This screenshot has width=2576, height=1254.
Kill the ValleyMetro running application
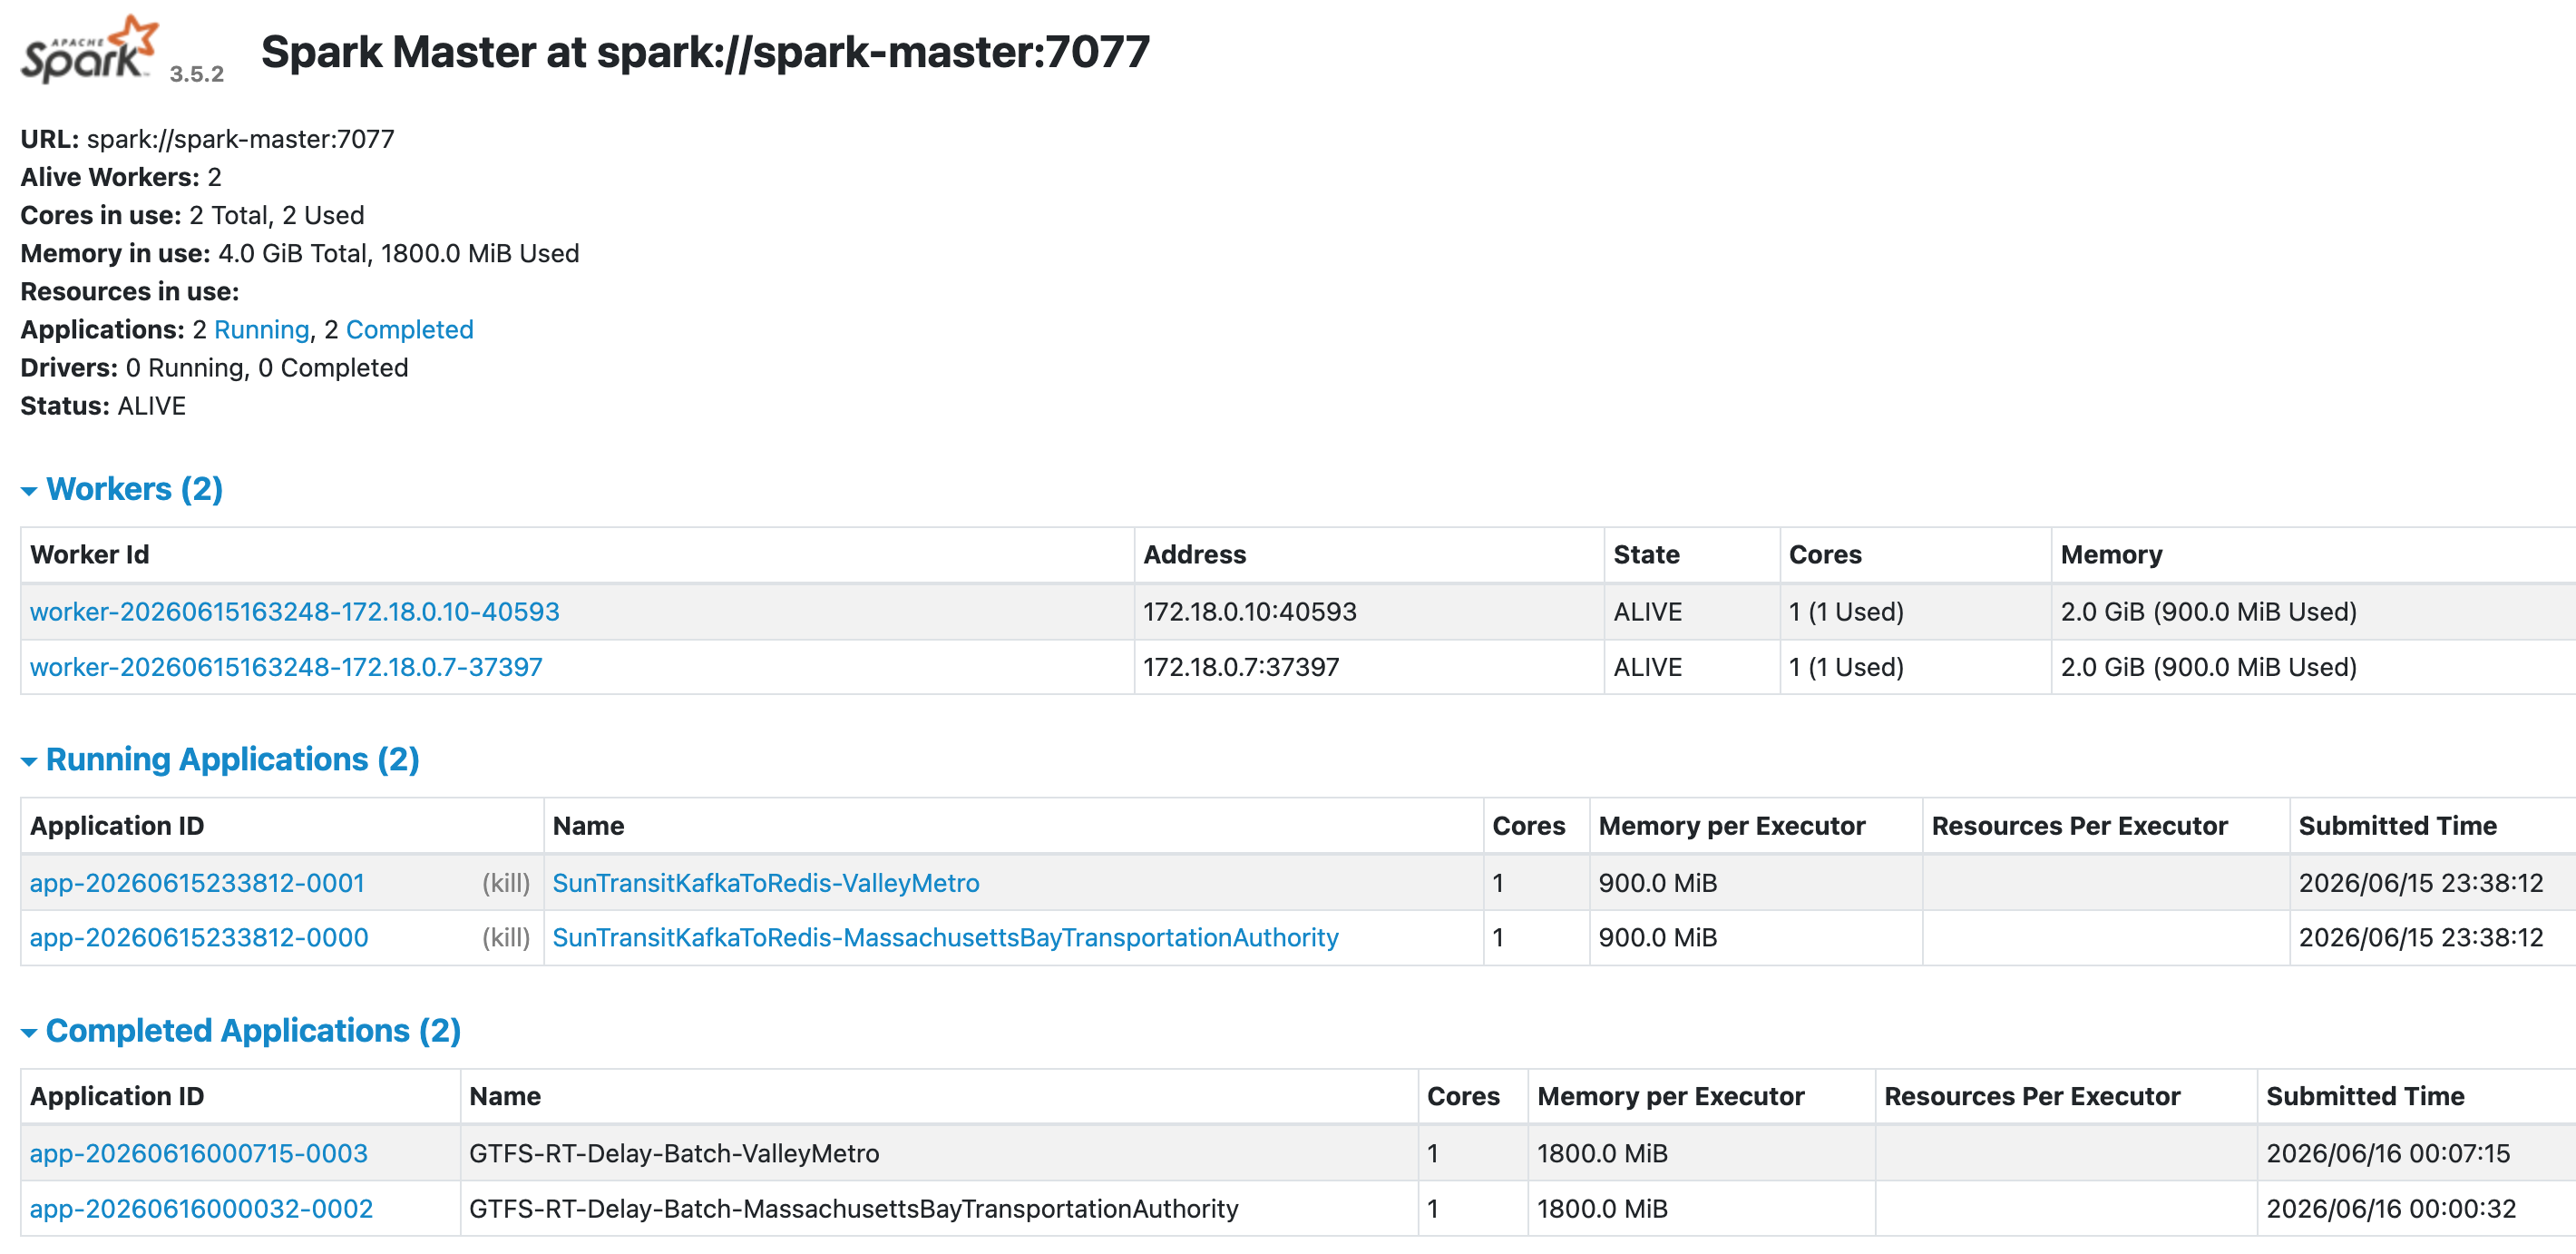pyautogui.click(x=506, y=883)
